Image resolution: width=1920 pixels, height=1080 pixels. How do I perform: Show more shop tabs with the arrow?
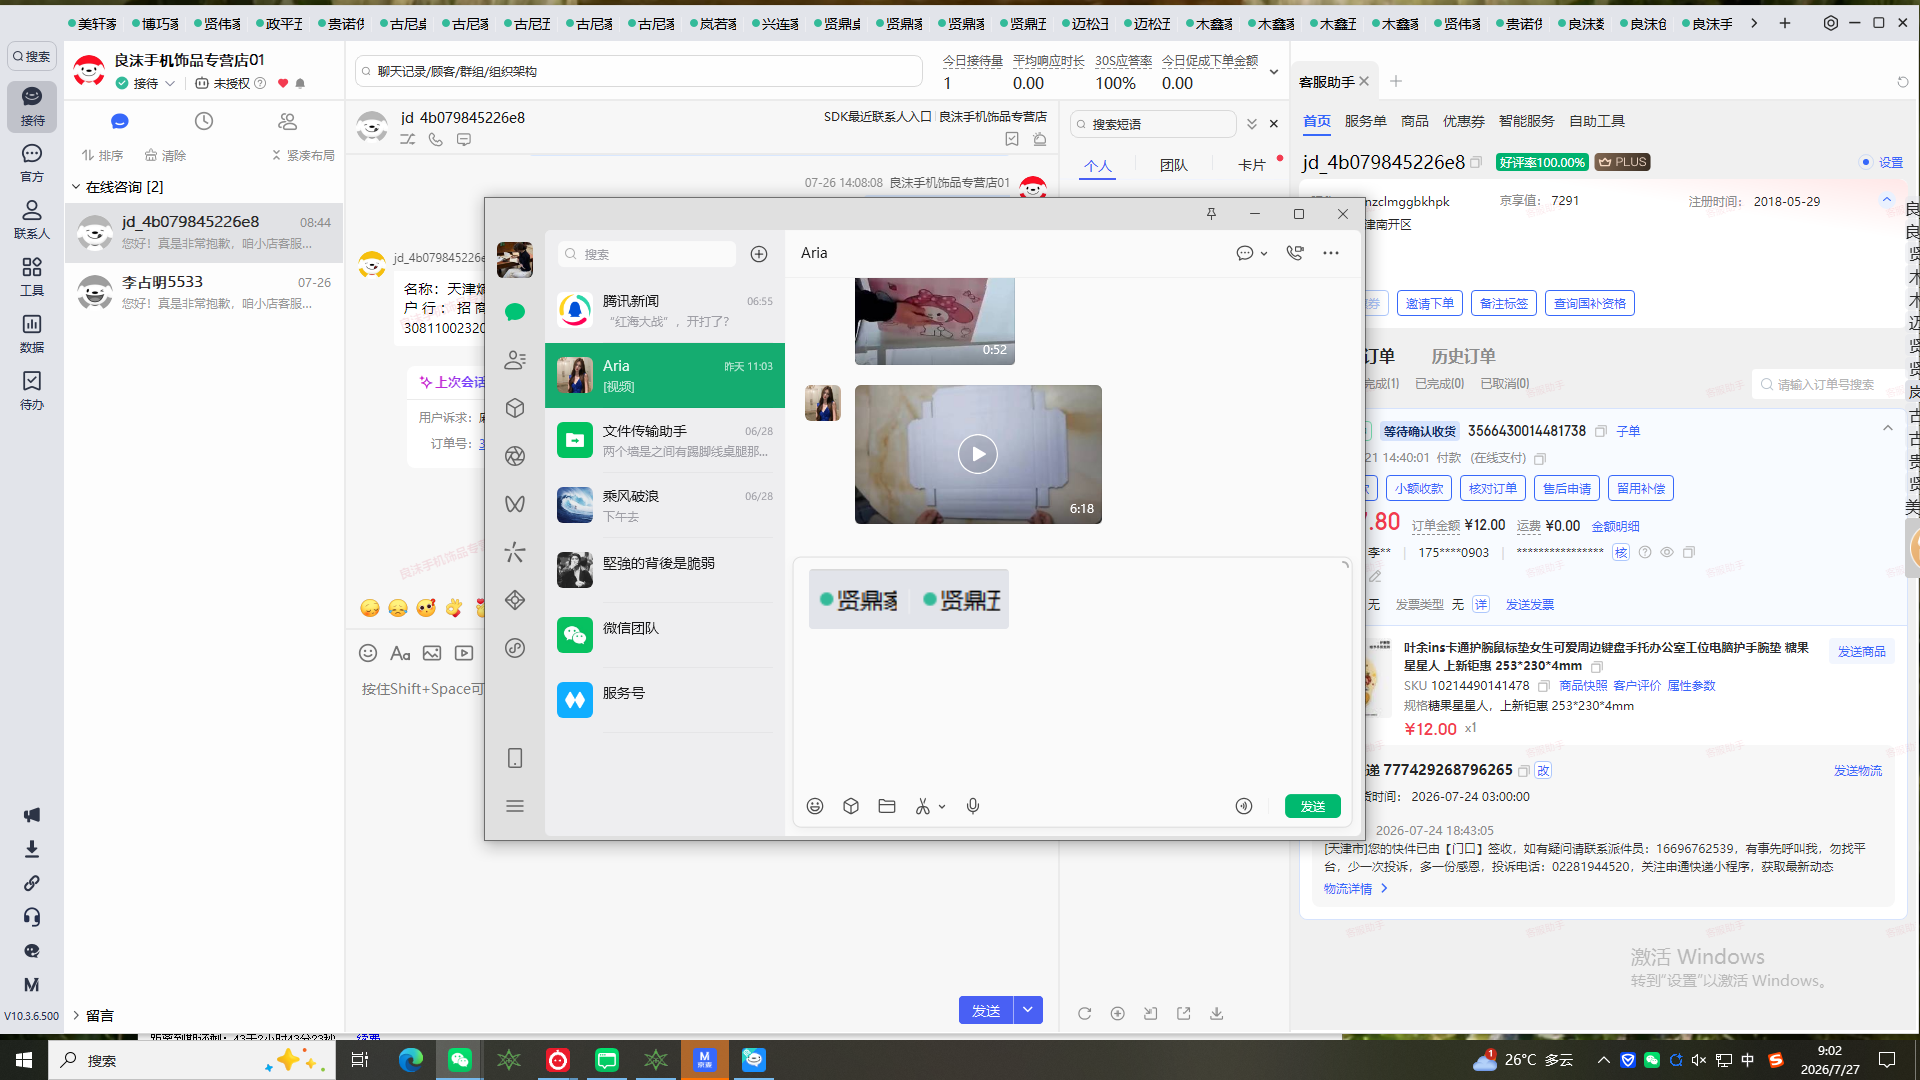tap(1754, 23)
